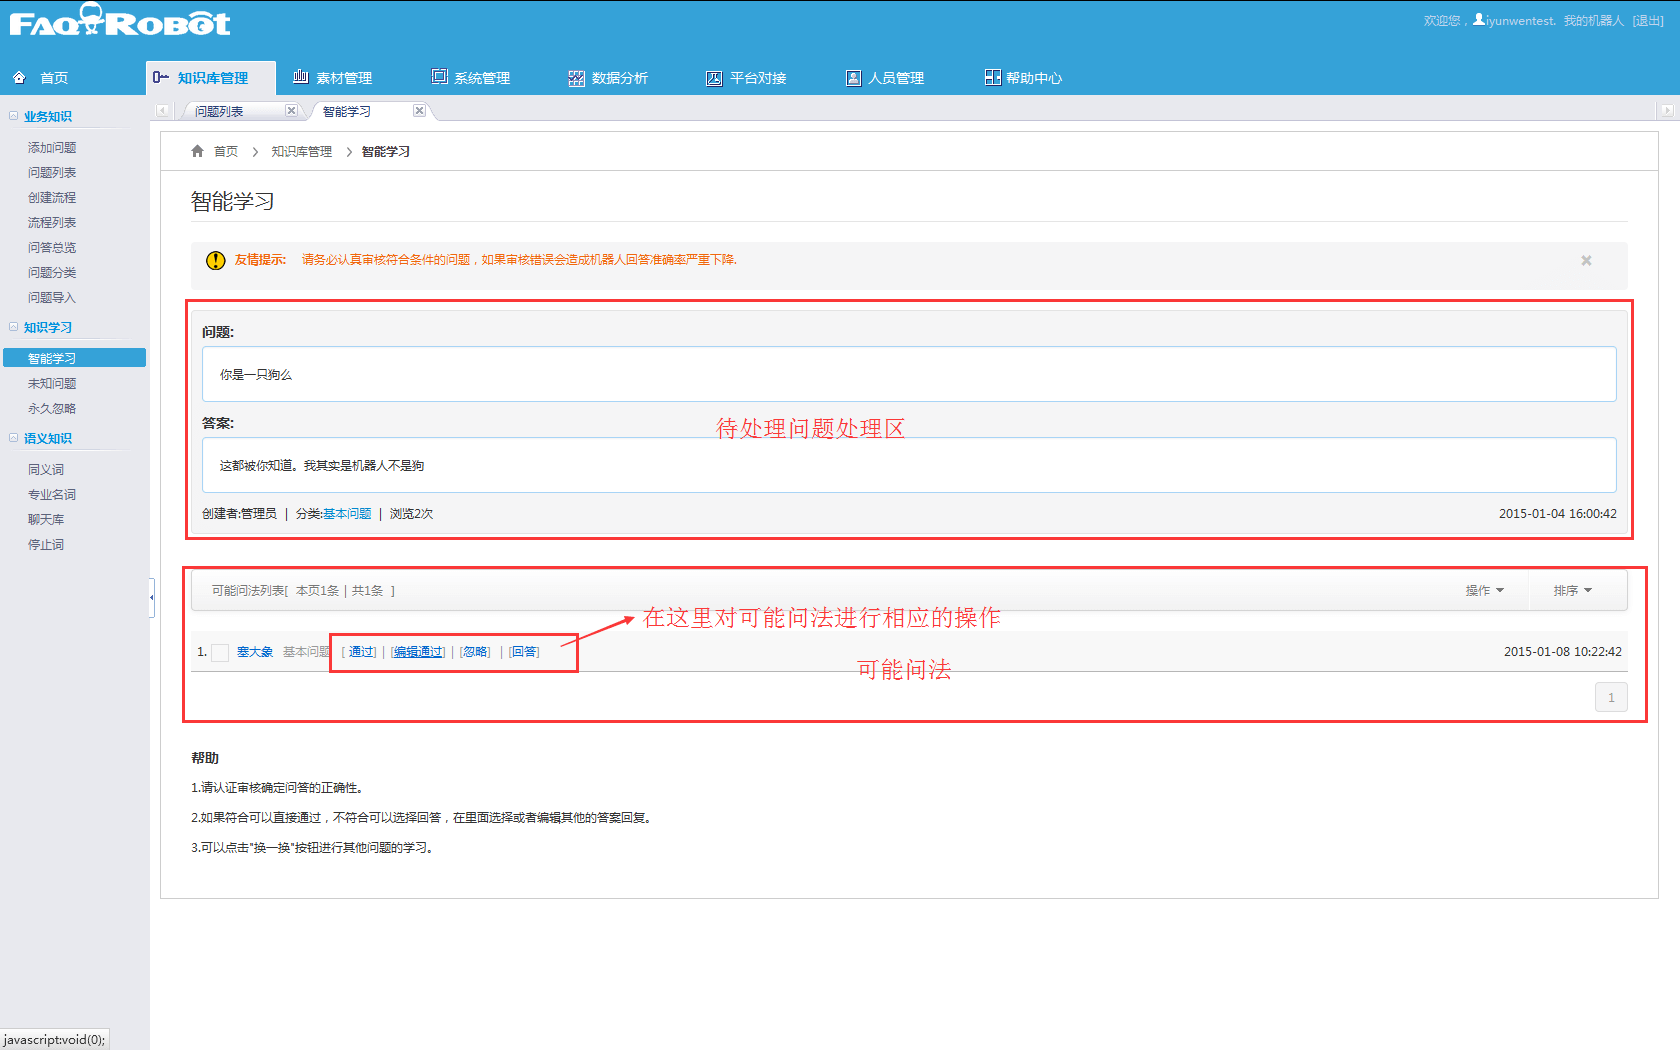Screen dimensions: 1680x1050
Task: Select 智能学习 in sidebar
Action: point(74,358)
